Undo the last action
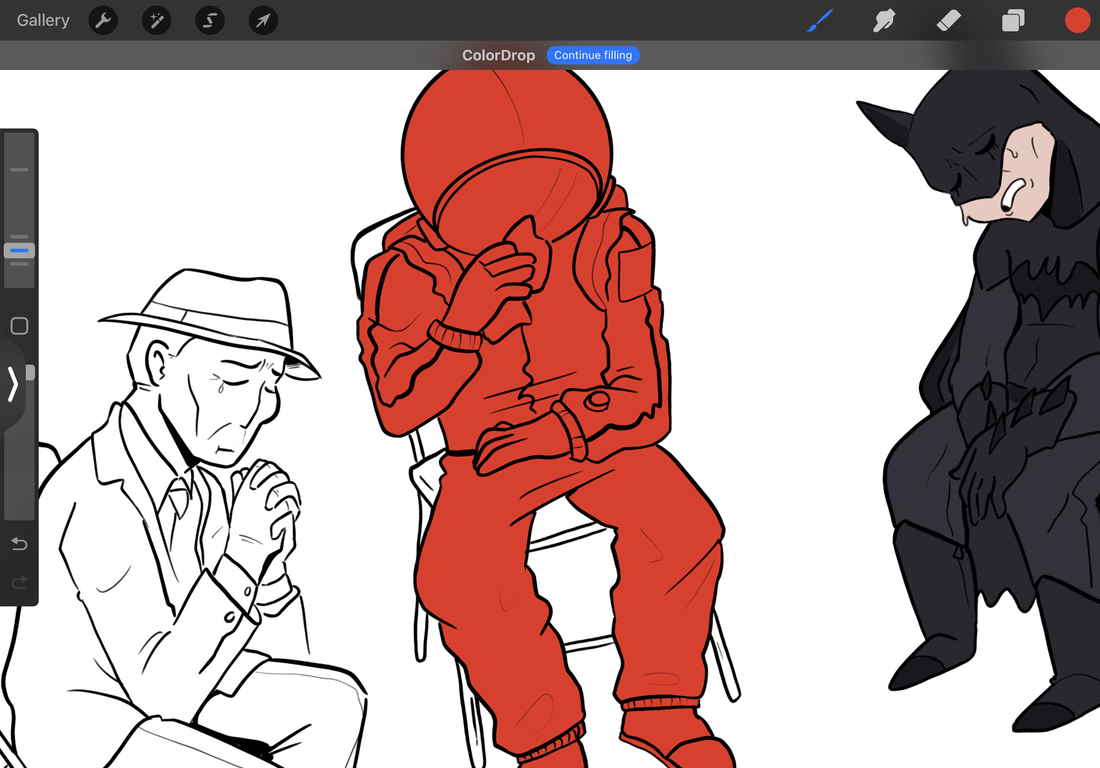Image resolution: width=1100 pixels, height=768 pixels. click(x=20, y=544)
